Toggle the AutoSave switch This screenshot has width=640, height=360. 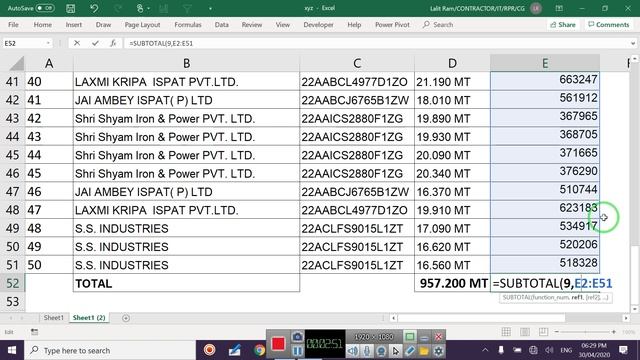pos(45,8)
